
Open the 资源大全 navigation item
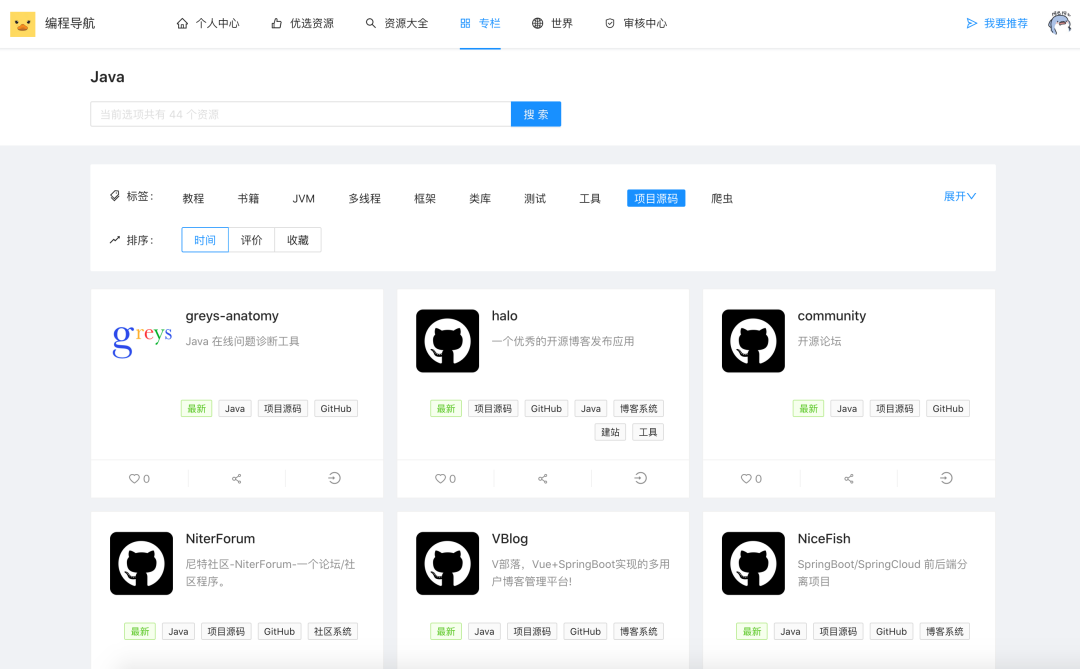point(397,23)
